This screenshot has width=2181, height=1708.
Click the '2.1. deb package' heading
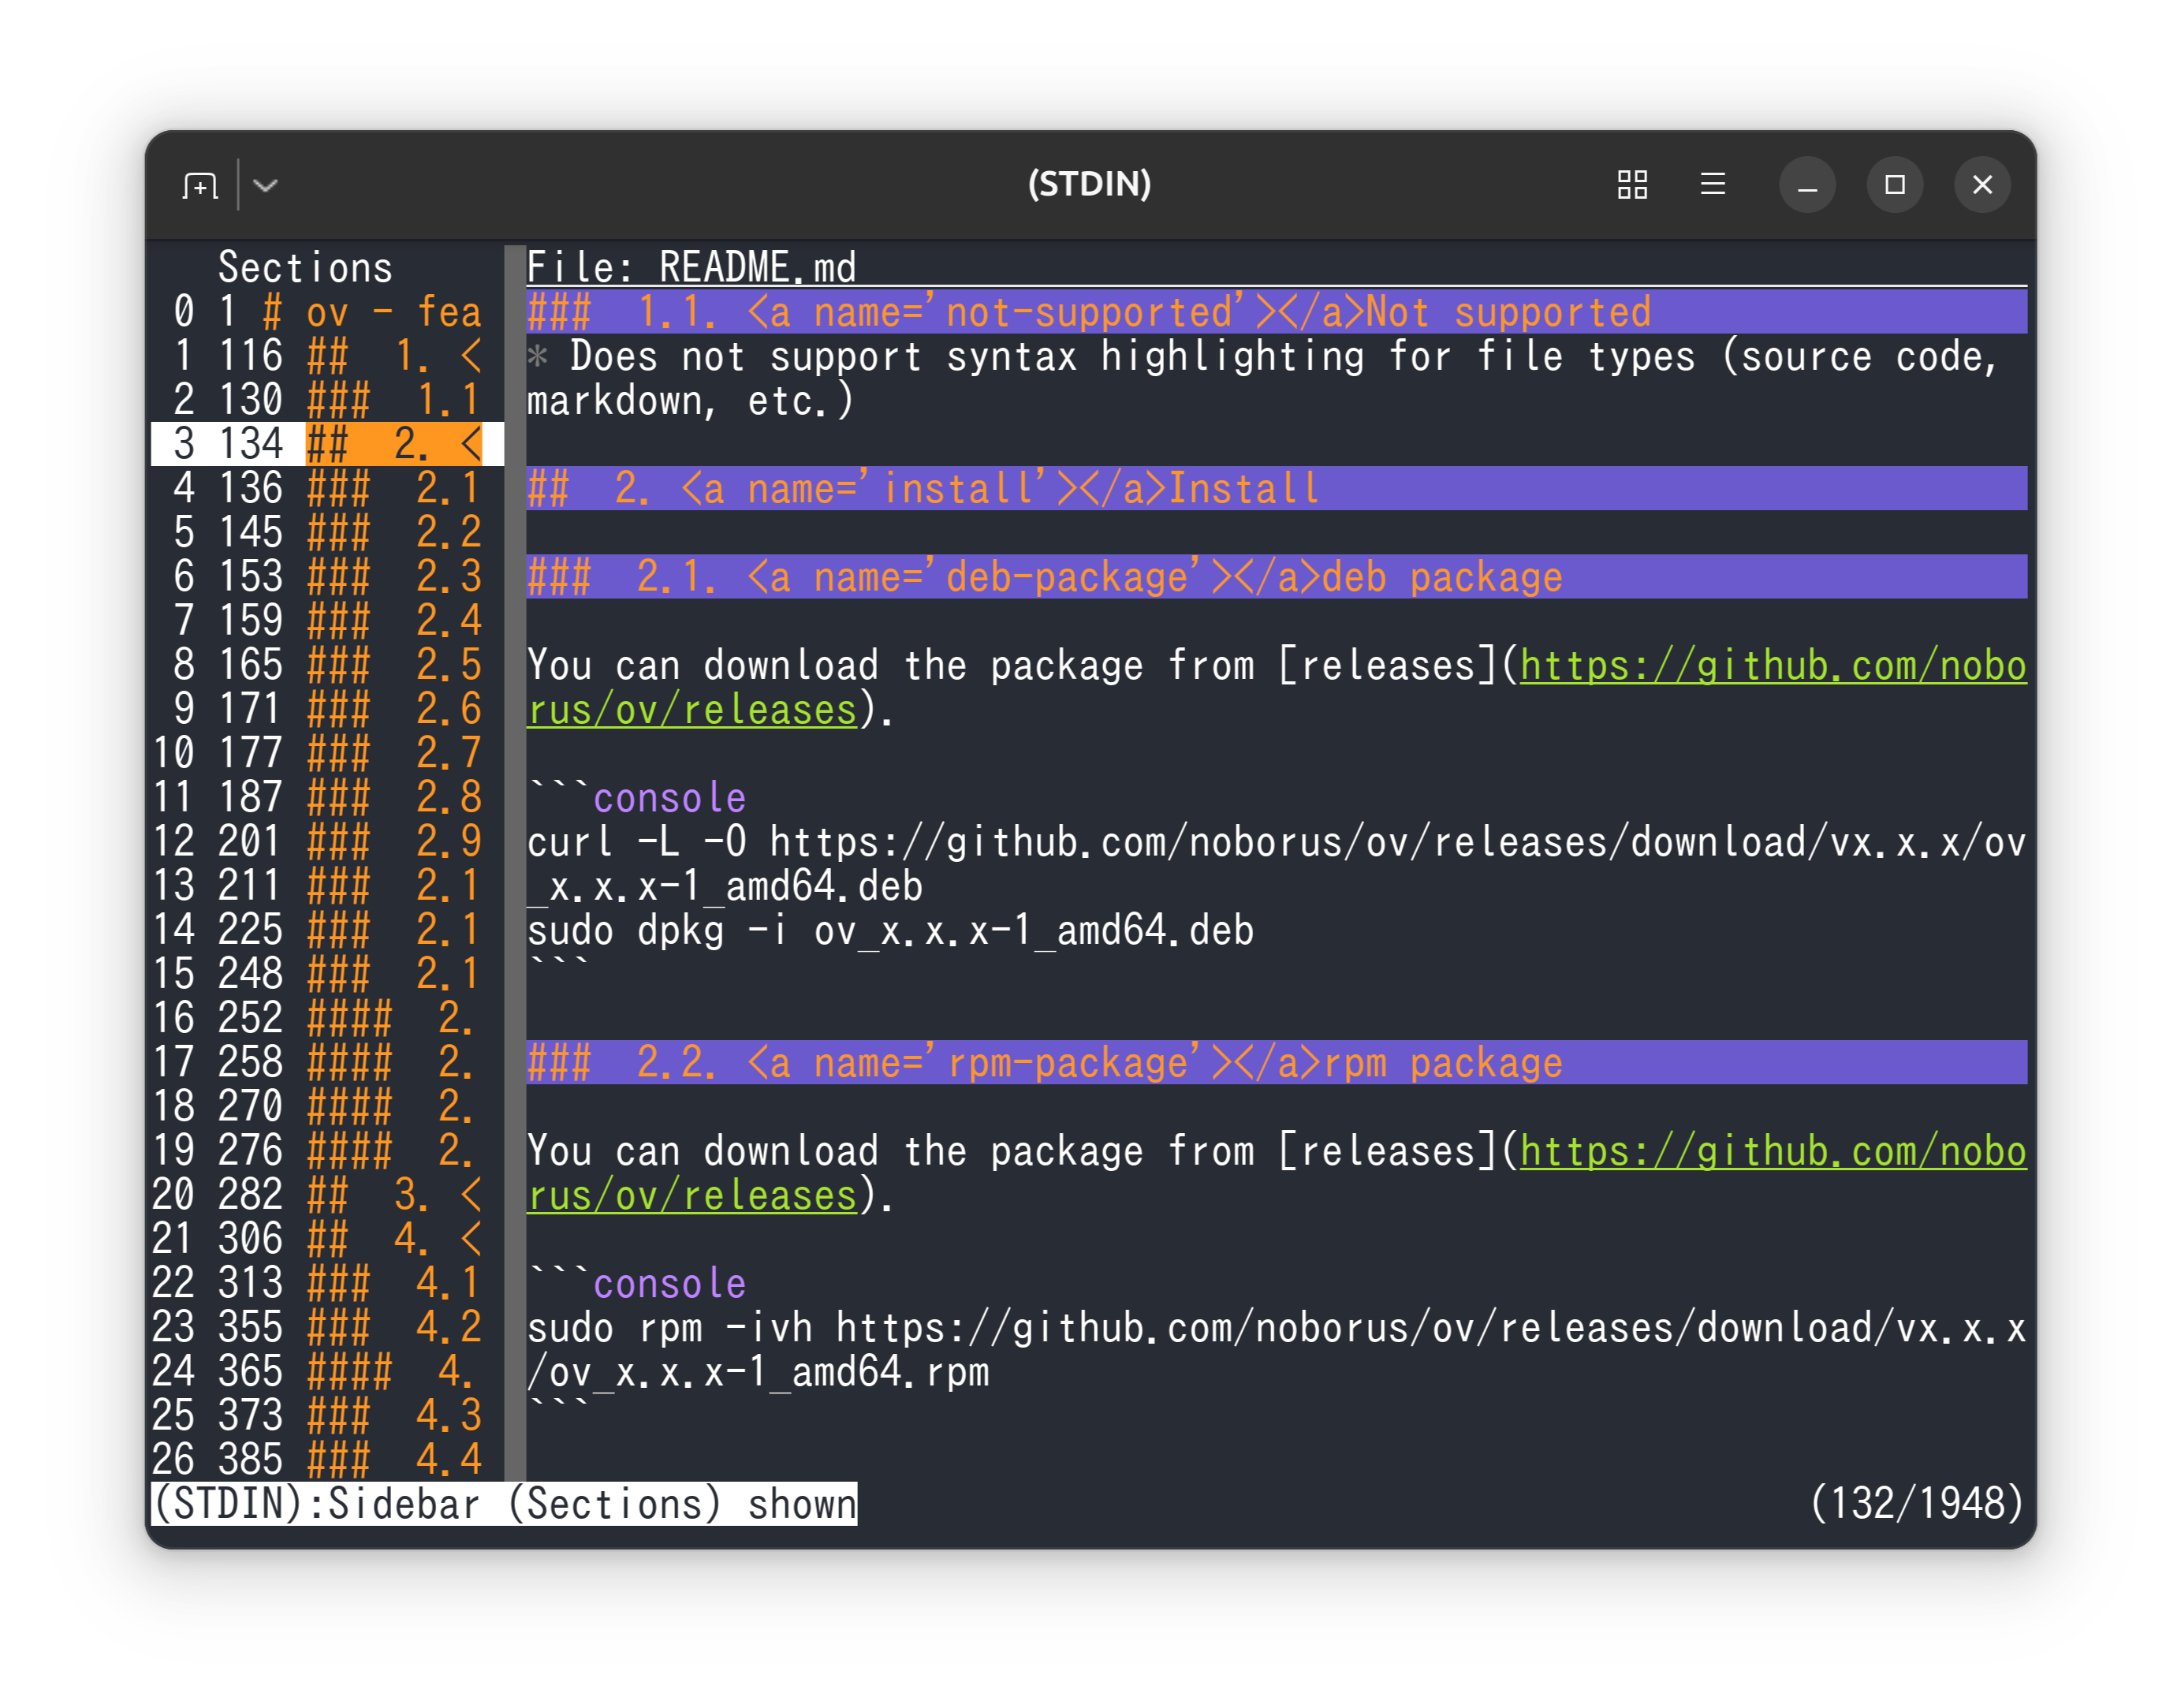click(x=1277, y=577)
